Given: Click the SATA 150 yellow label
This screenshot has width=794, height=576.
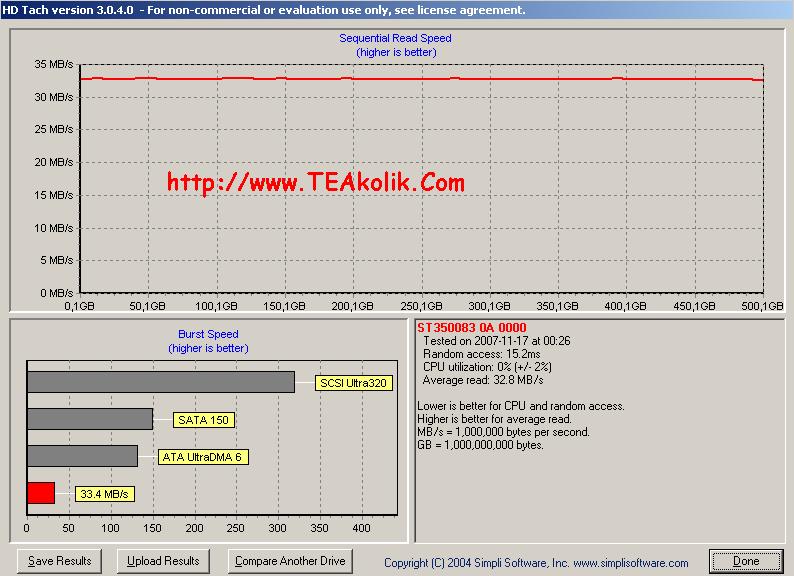Looking at the screenshot, I should [204, 420].
